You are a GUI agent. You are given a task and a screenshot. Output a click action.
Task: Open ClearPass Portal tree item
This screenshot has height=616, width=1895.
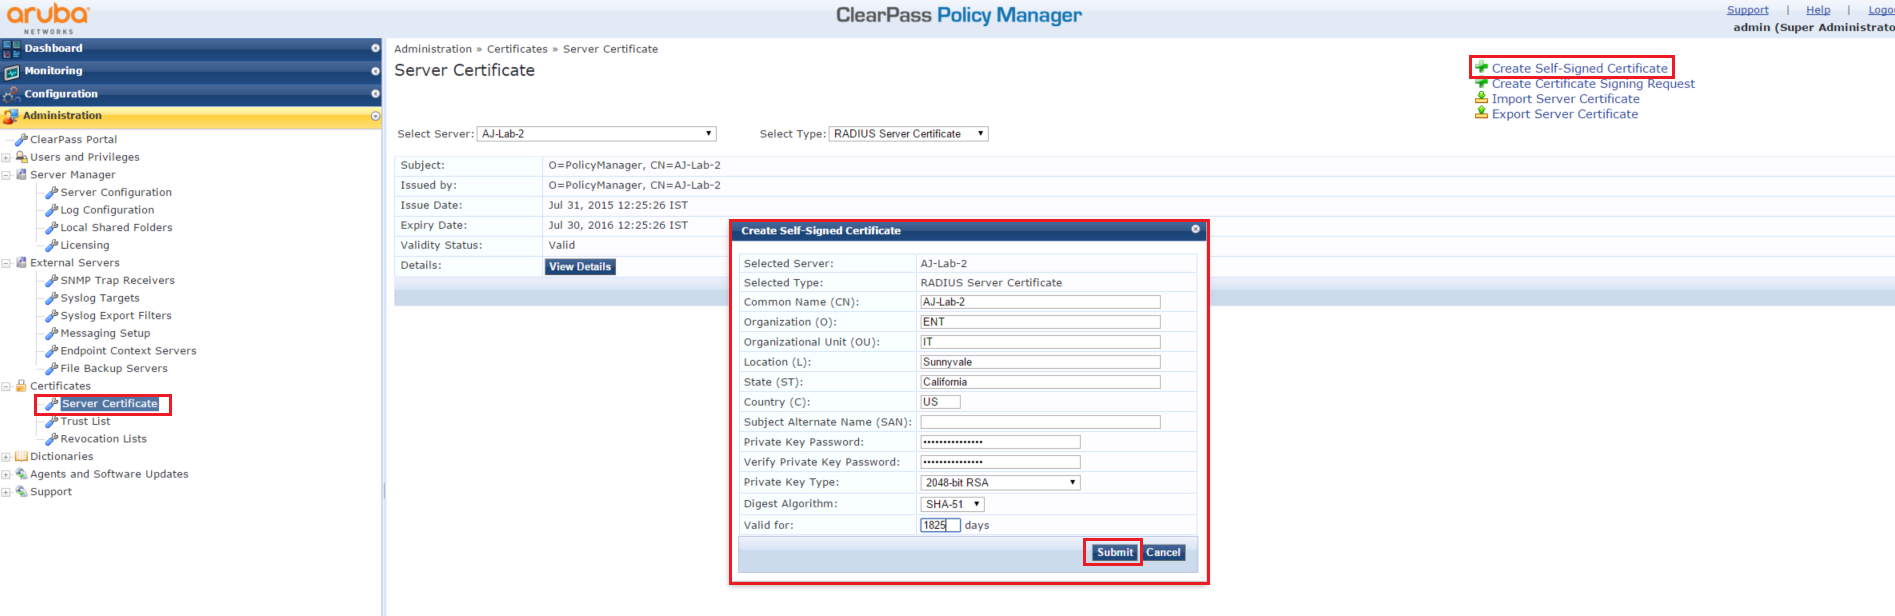click(x=73, y=140)
